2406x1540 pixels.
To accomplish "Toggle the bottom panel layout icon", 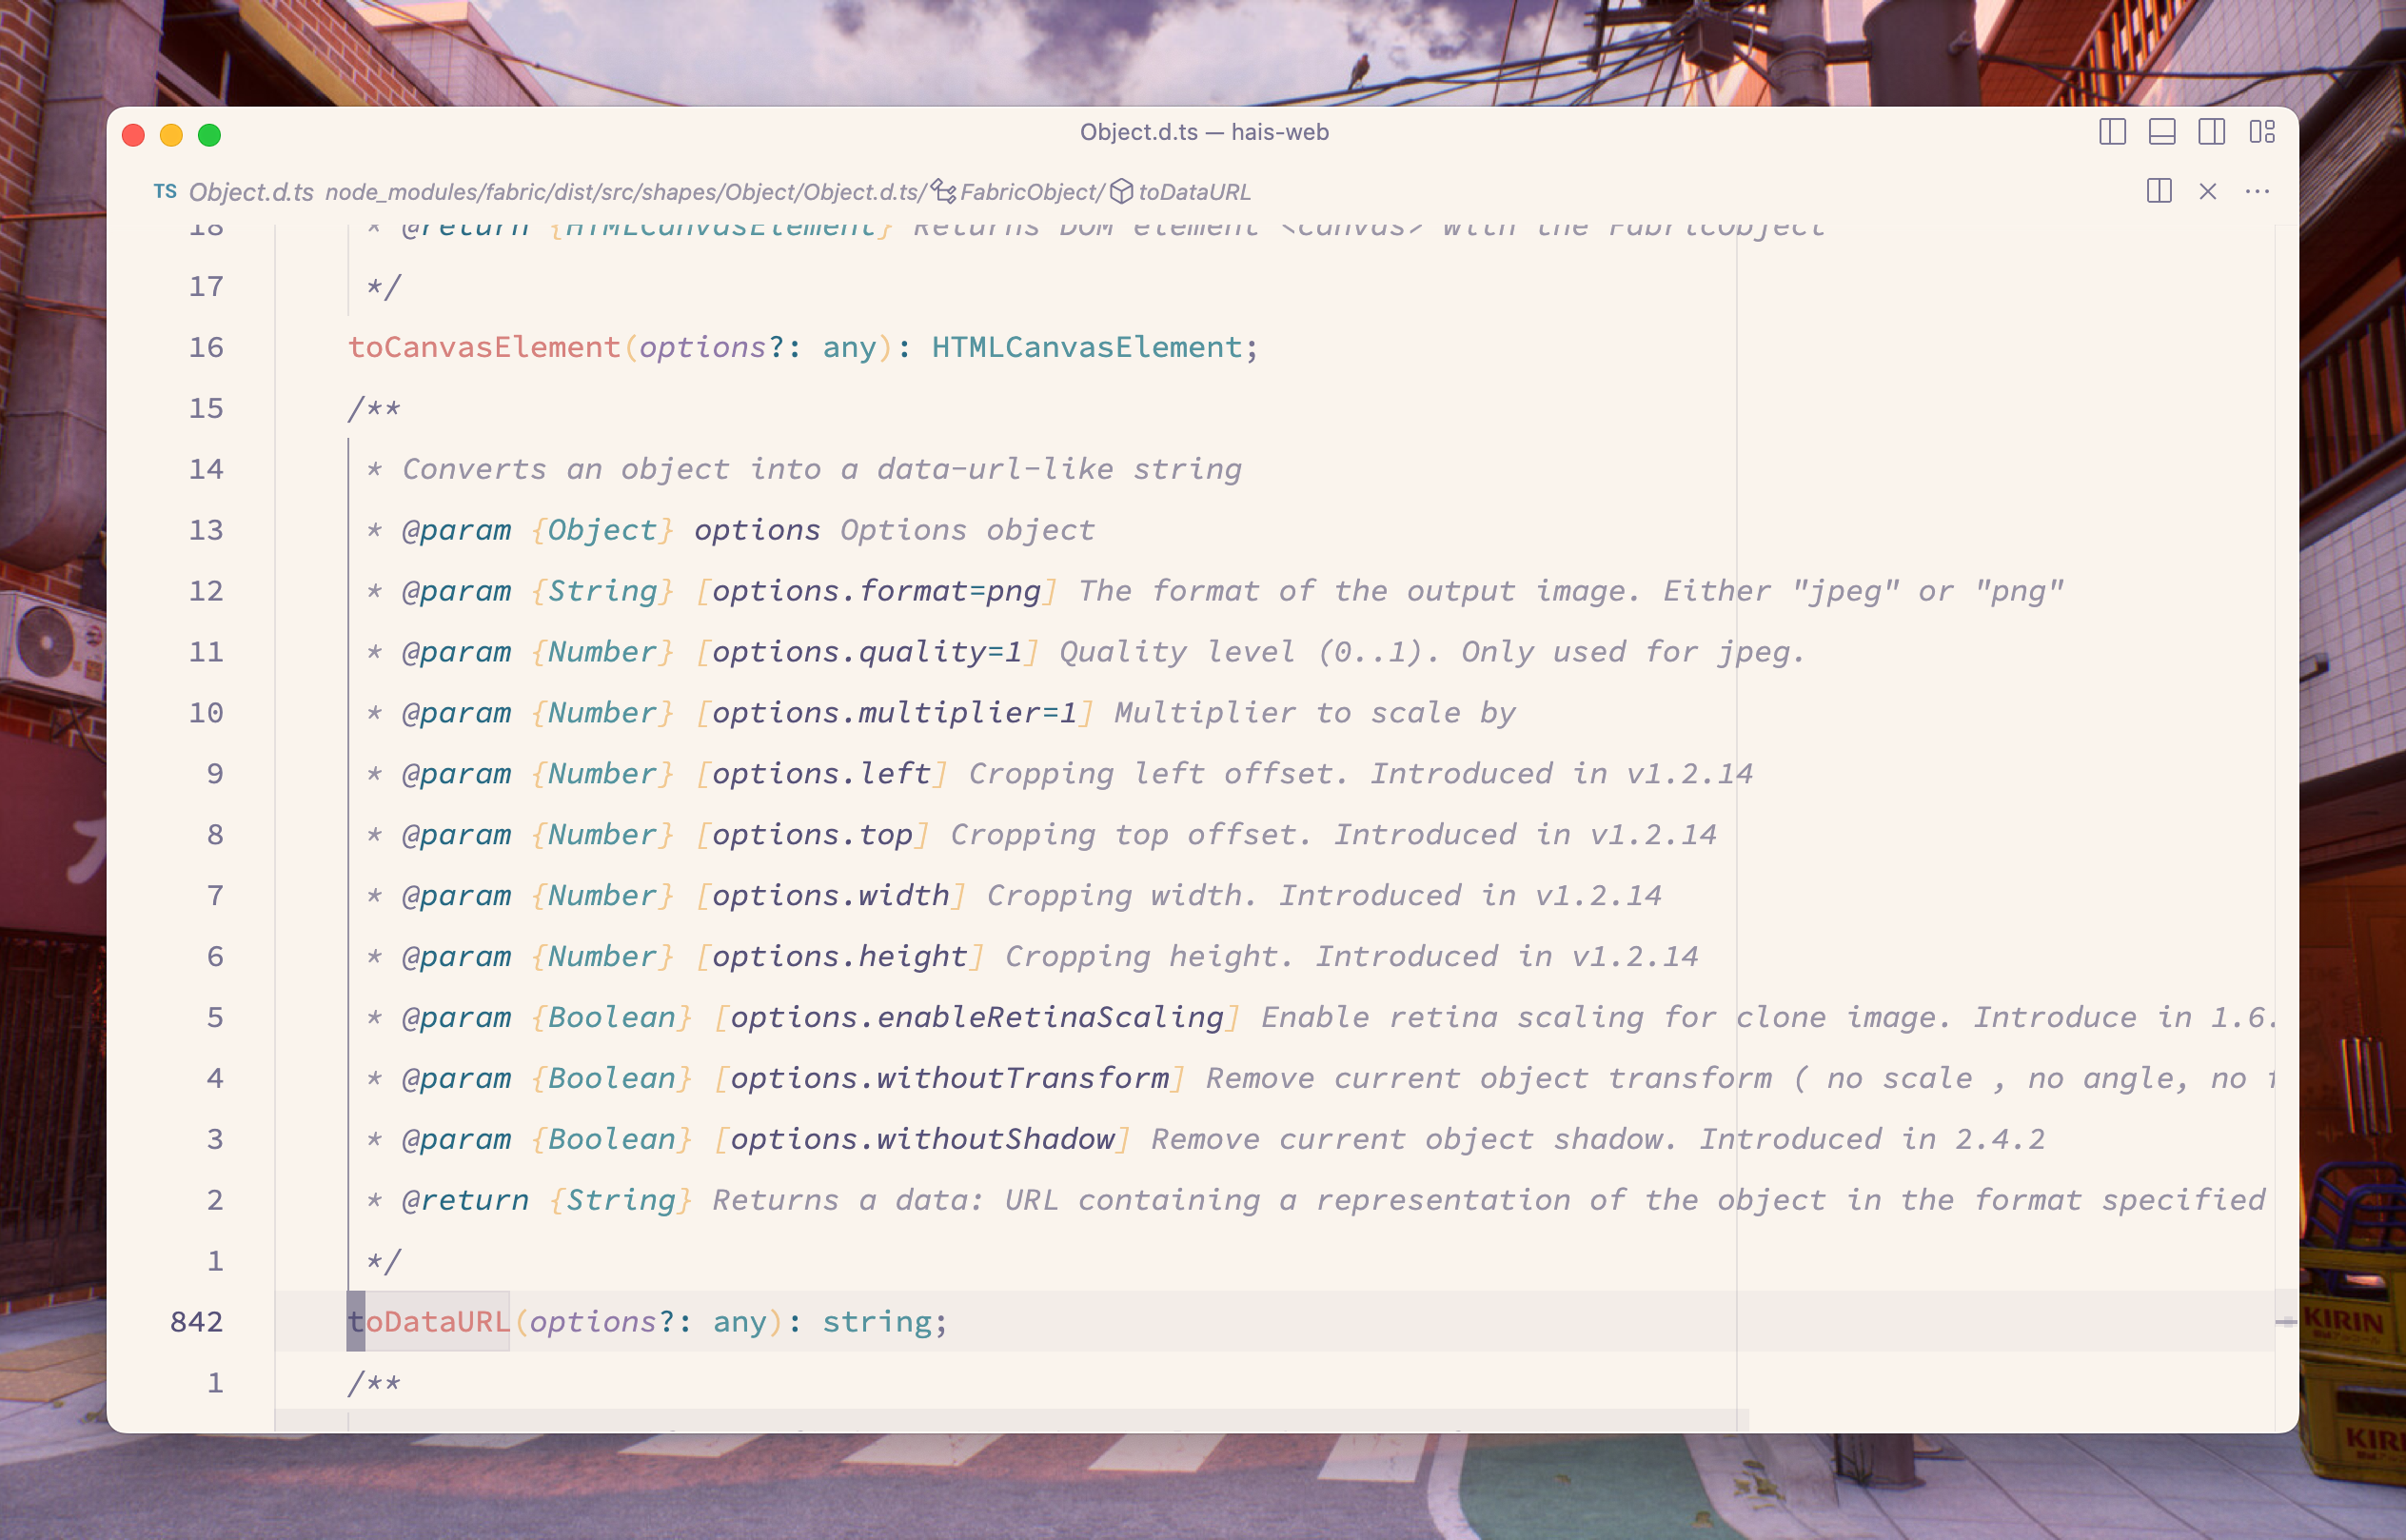I will click(2162, 132).
